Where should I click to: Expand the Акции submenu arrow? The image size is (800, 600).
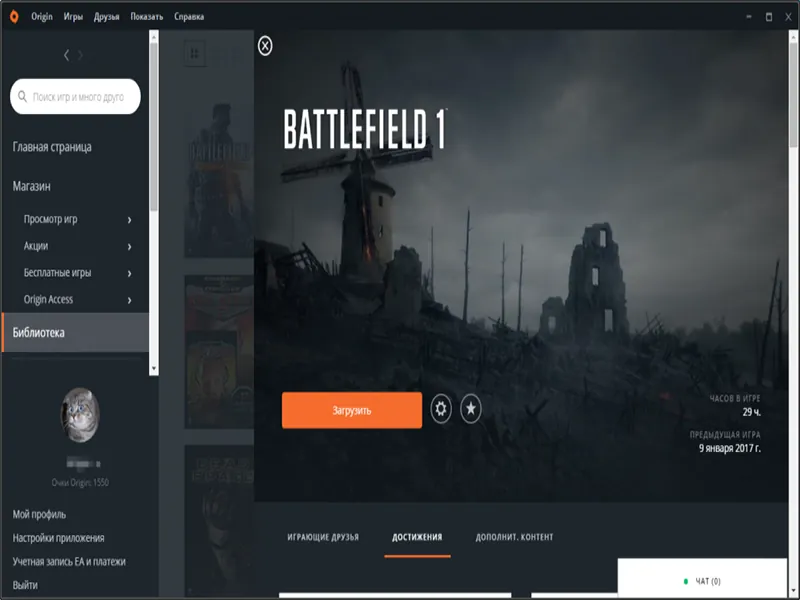[x=130, y=246]
